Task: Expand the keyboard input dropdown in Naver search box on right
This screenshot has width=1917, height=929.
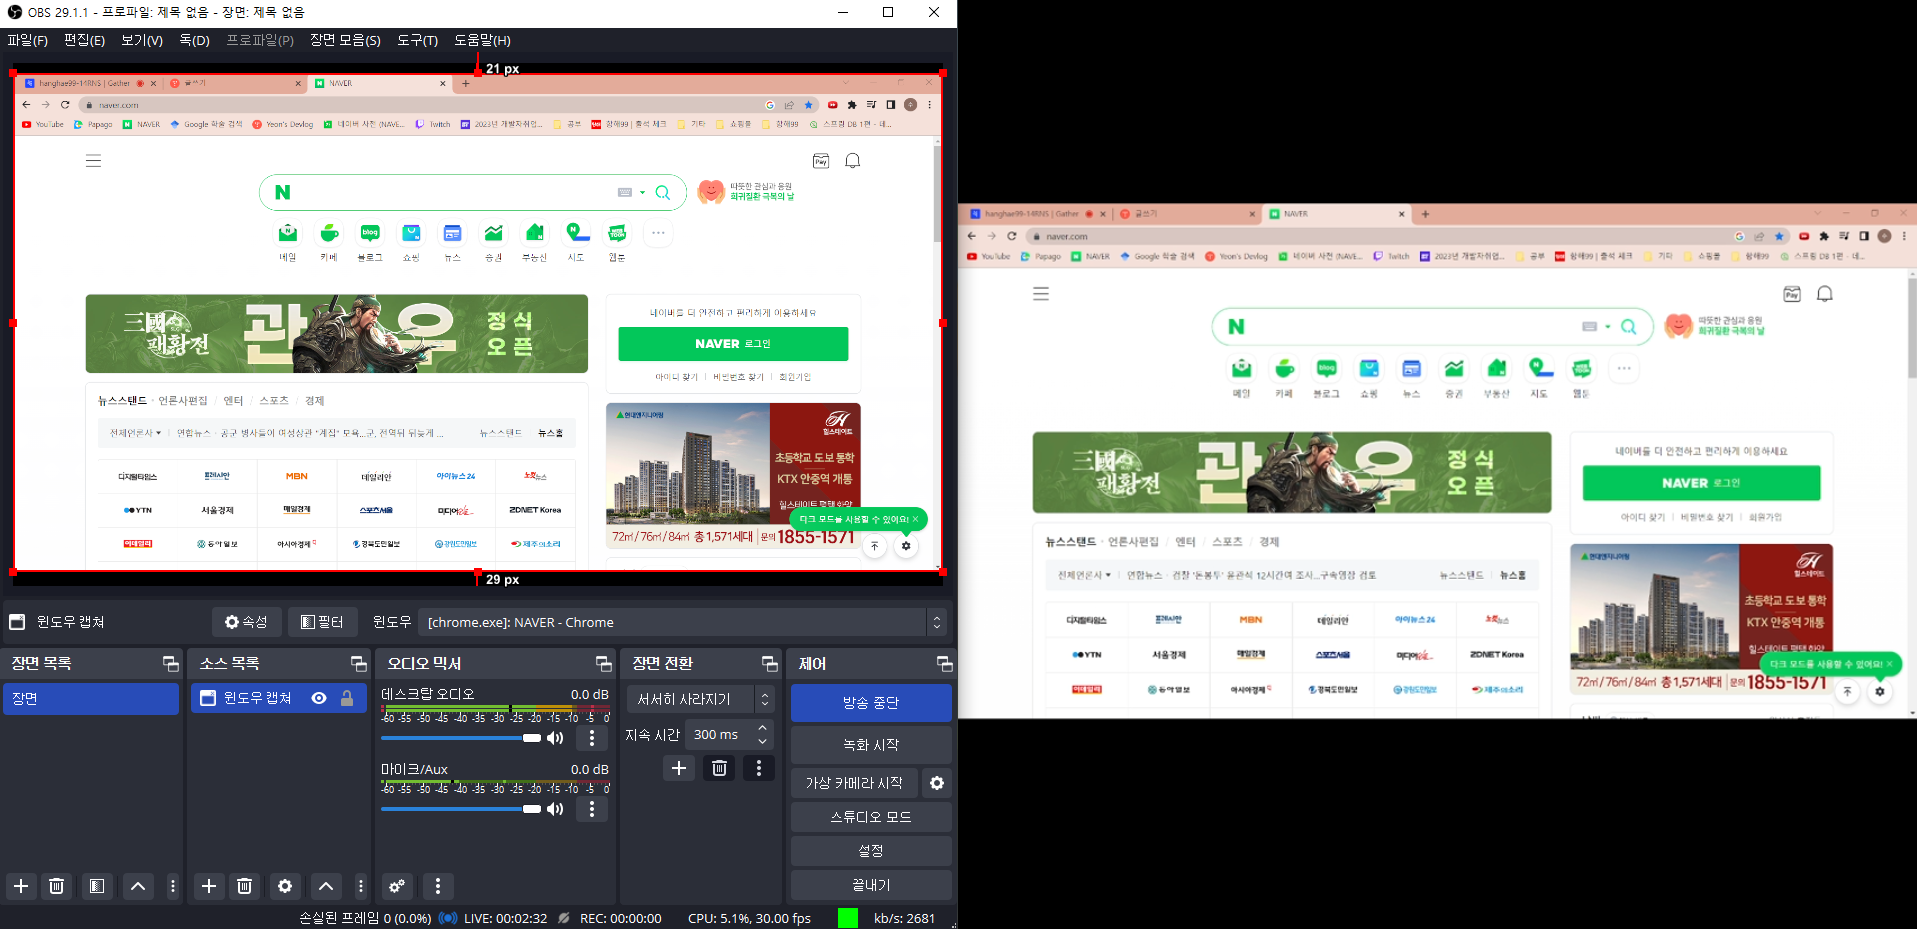Action: click(1608, 327)
